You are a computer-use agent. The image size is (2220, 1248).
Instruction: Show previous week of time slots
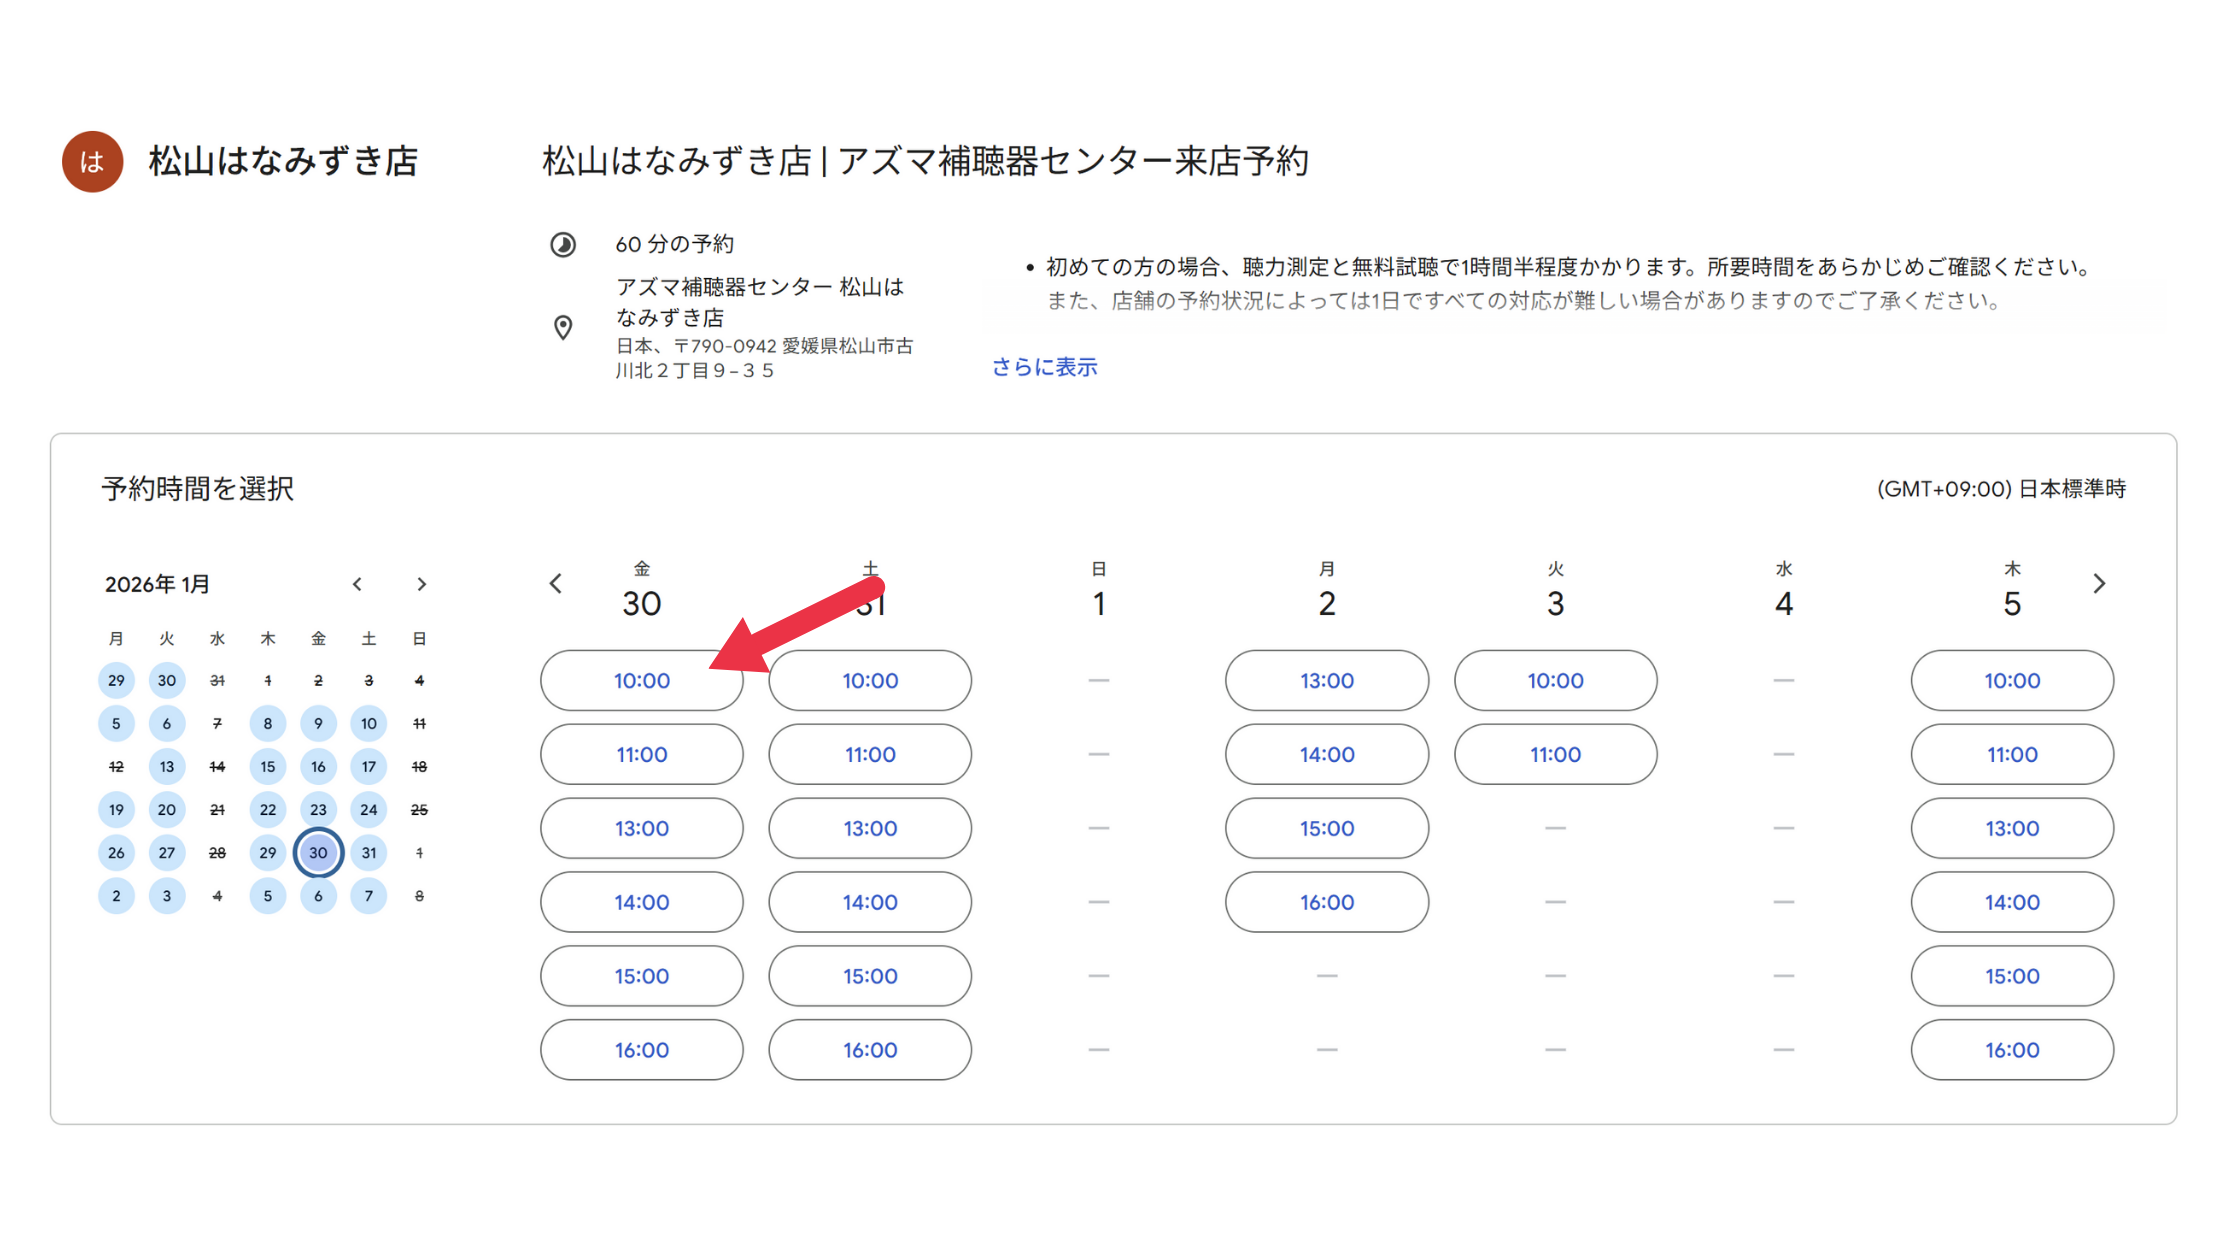(556, 584)
